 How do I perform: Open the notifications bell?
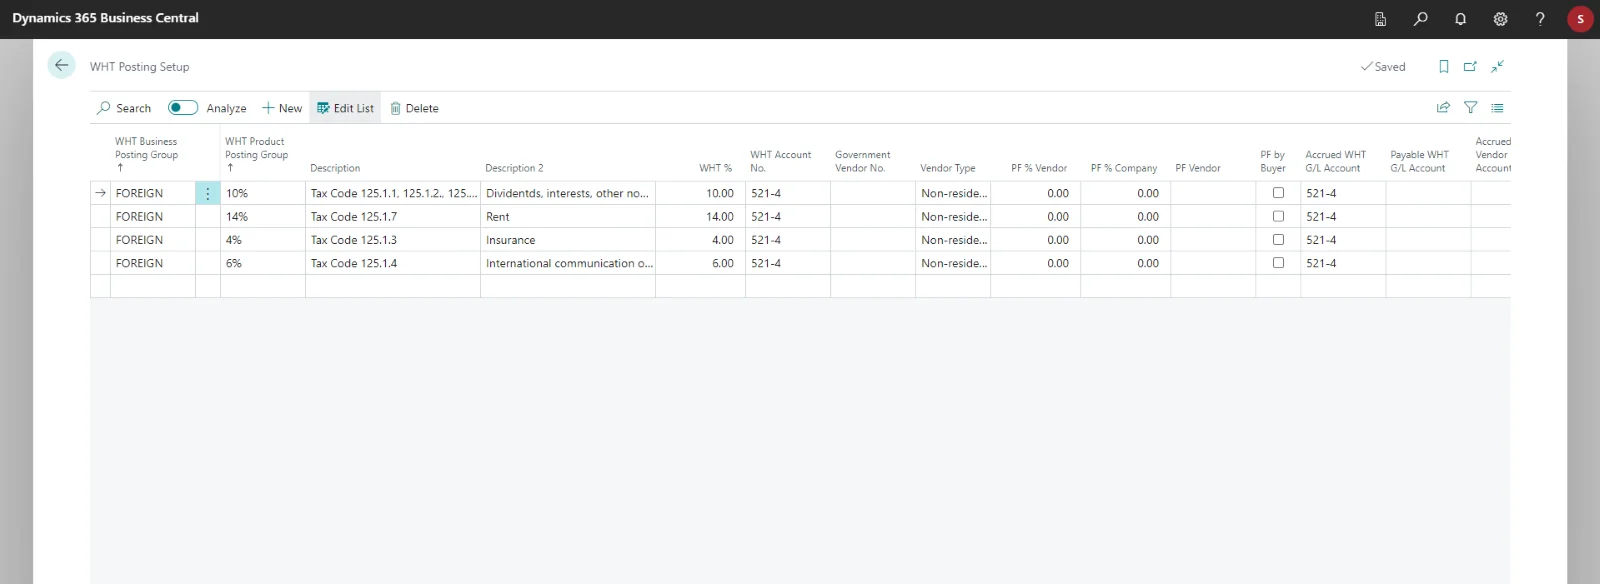coord(1460,19)
